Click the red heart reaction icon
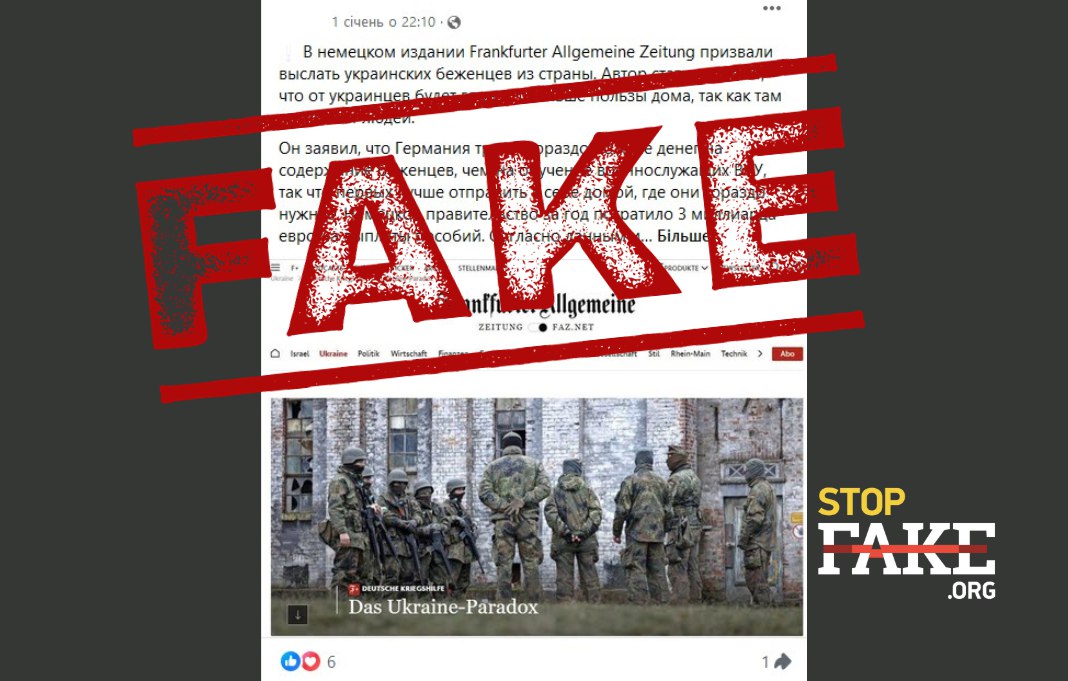The width and height of the screenshot is (1068, 681). (310, 661)
